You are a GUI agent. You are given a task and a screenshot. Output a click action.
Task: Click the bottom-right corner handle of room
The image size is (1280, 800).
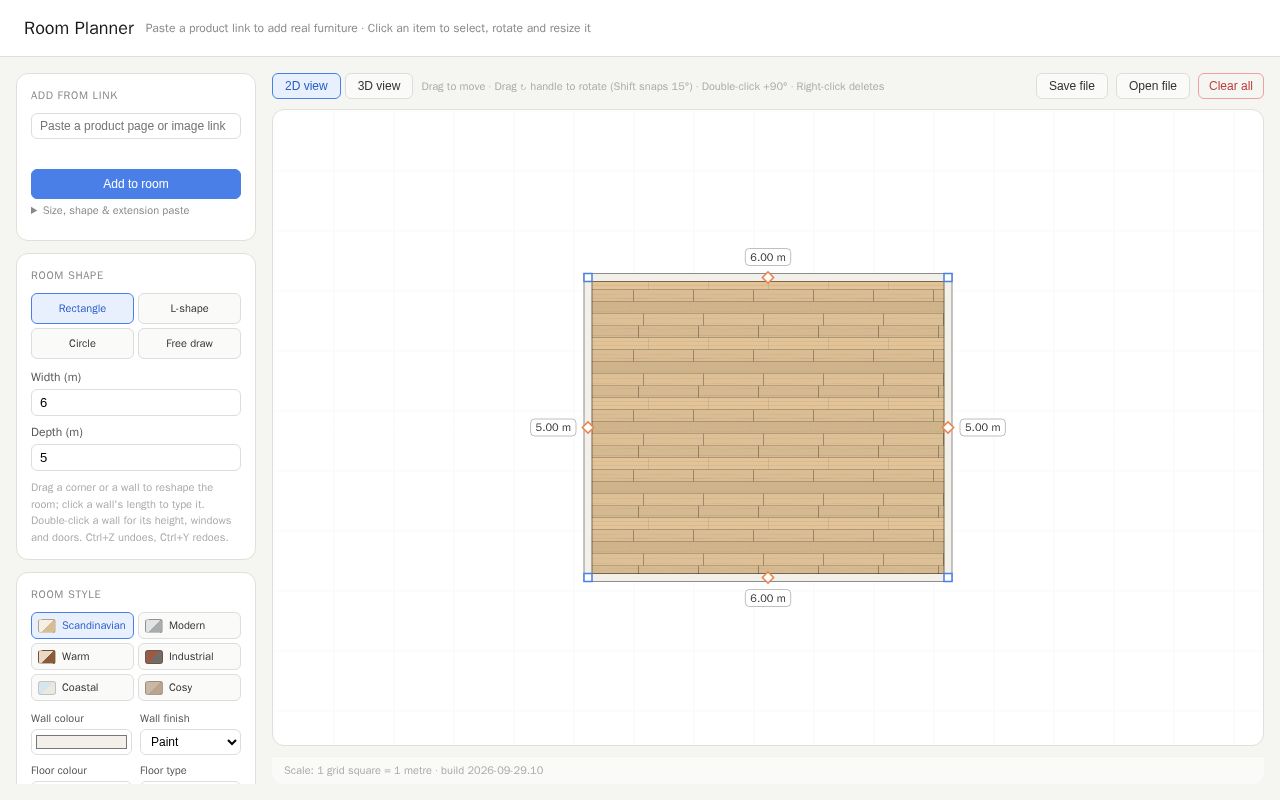coord(948,577)
